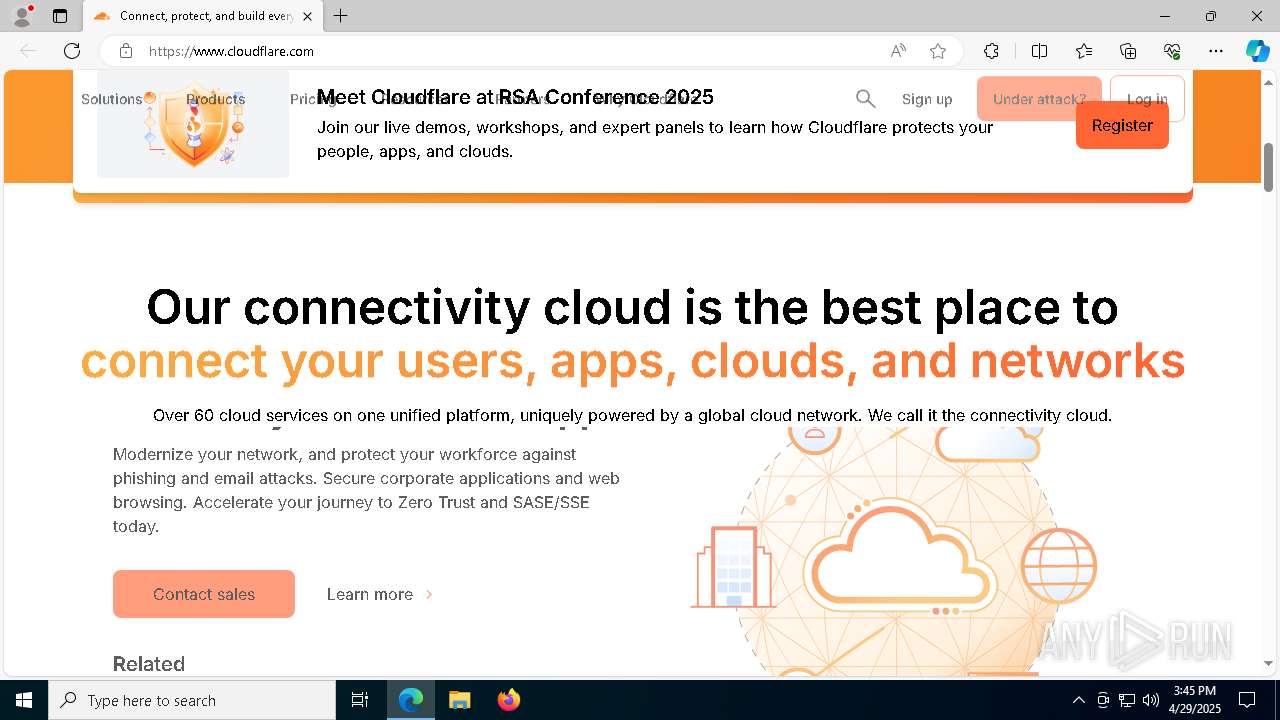Close the Cloudflare browser tab
This screenshot has width=1280, height=720.
pyautogui.click(x=307, y=16)
